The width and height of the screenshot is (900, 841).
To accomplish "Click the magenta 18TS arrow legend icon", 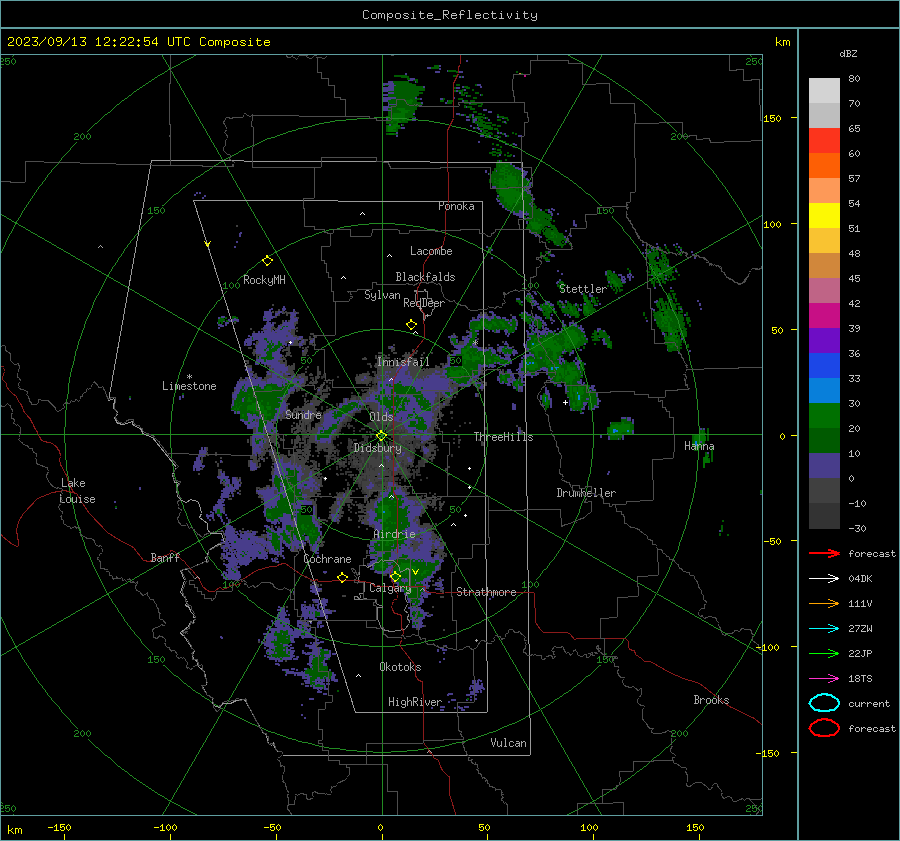I will 824,679.
